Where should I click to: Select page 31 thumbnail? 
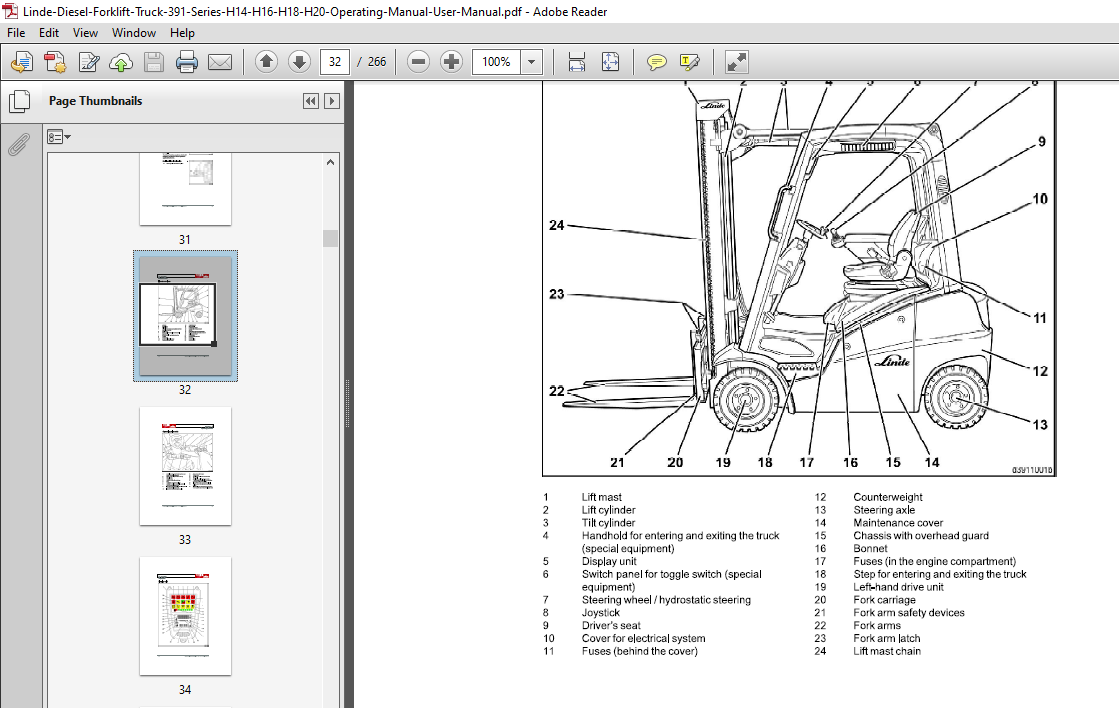(x=186, y=189)
